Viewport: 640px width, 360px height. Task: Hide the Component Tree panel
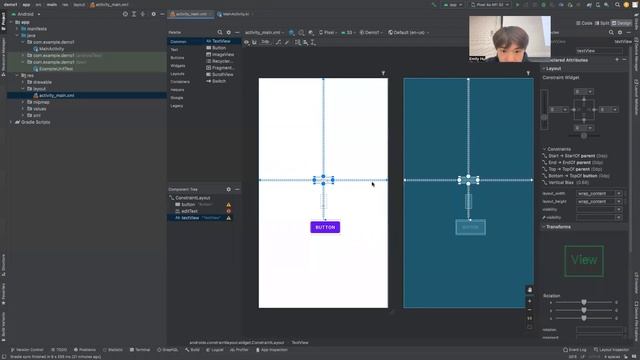pos(237,189)
